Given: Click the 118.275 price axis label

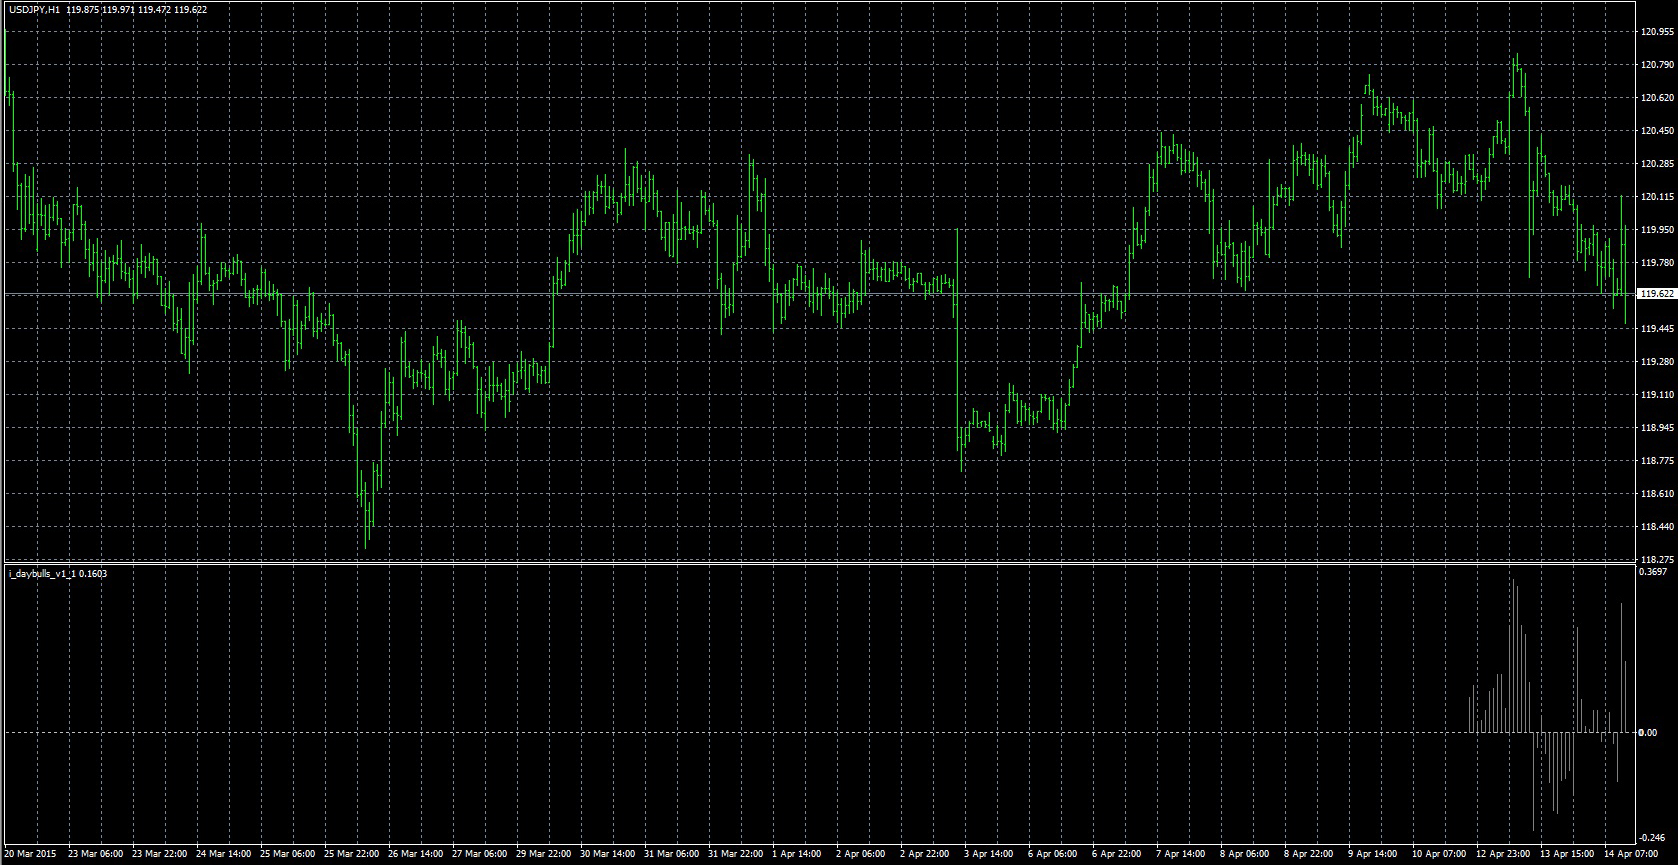Looking at the screenshot, I should point(1658,559).
